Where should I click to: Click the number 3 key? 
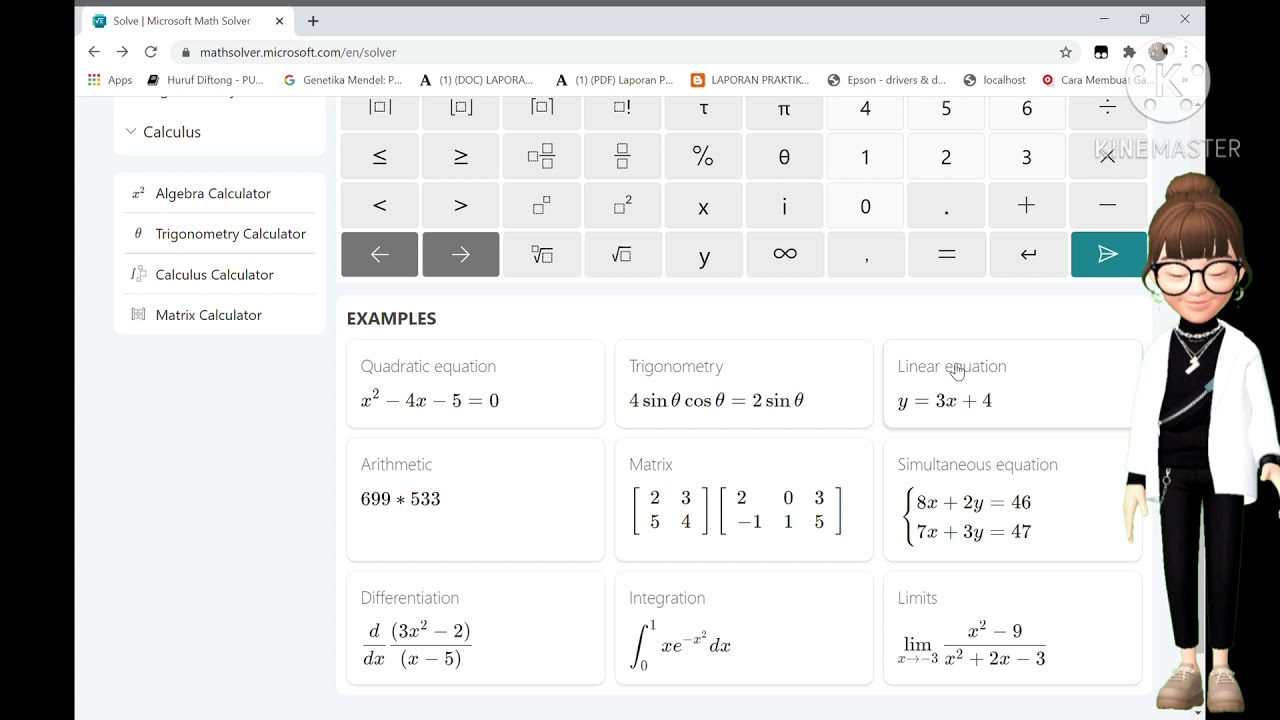(1027, 156)
